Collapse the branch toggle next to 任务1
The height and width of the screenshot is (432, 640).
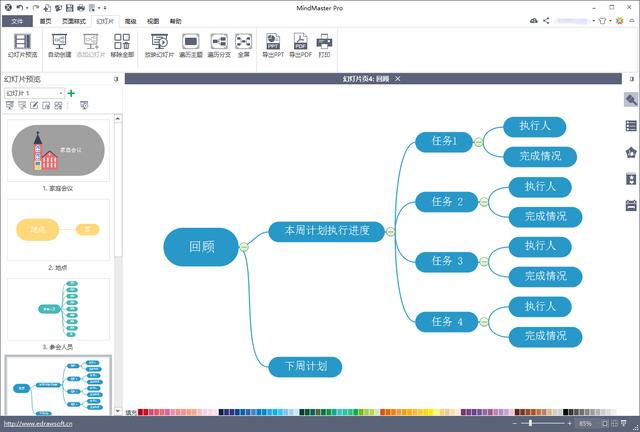(x=478, y=142)
